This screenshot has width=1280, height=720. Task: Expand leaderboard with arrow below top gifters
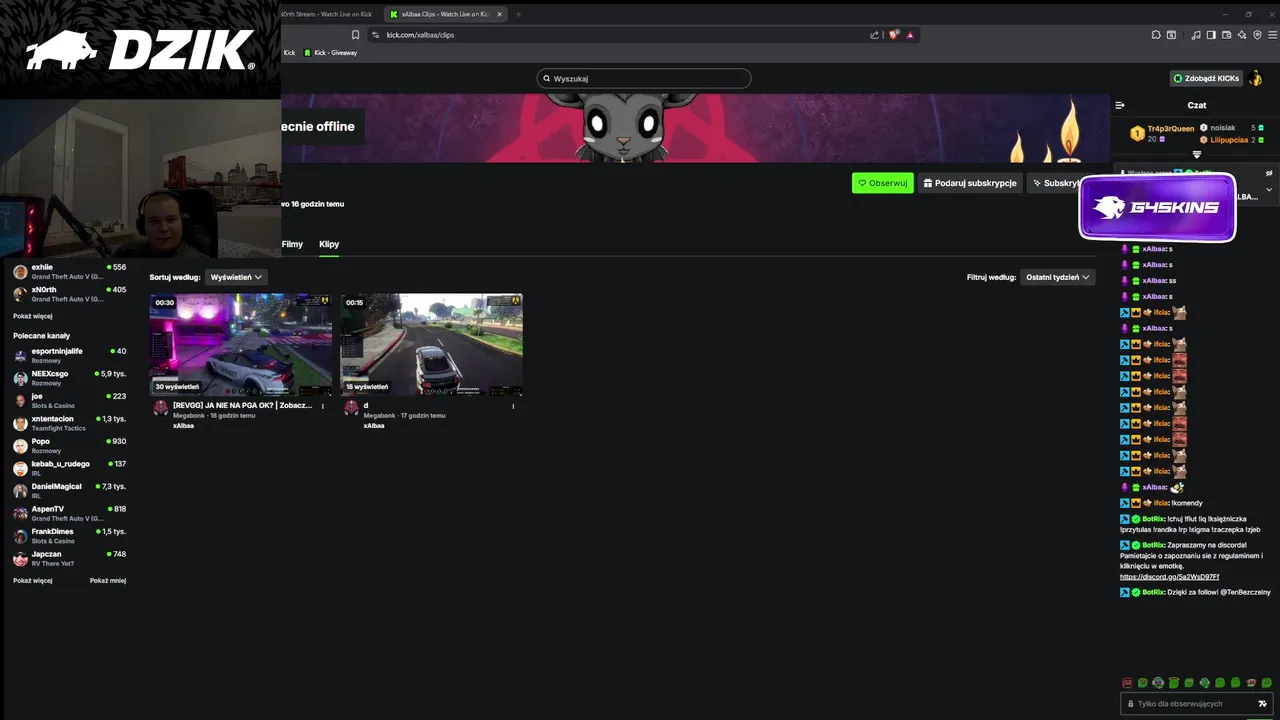pyautogui.click(x=1197, y=155)
